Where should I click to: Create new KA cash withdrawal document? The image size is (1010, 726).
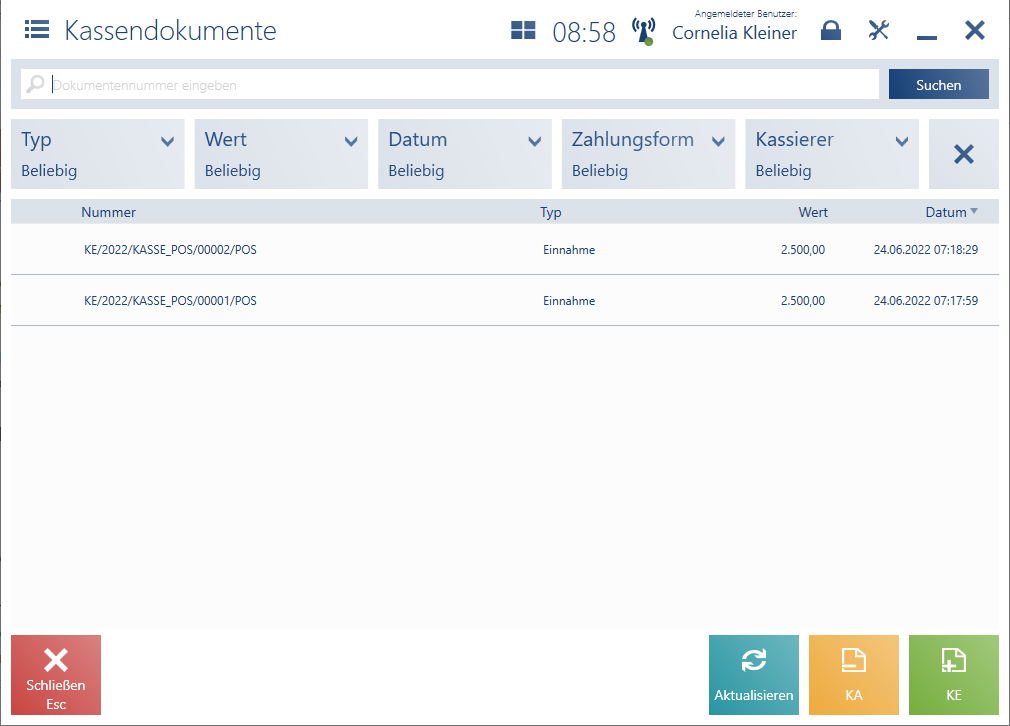pyautogui.click(x=853, y=675)
